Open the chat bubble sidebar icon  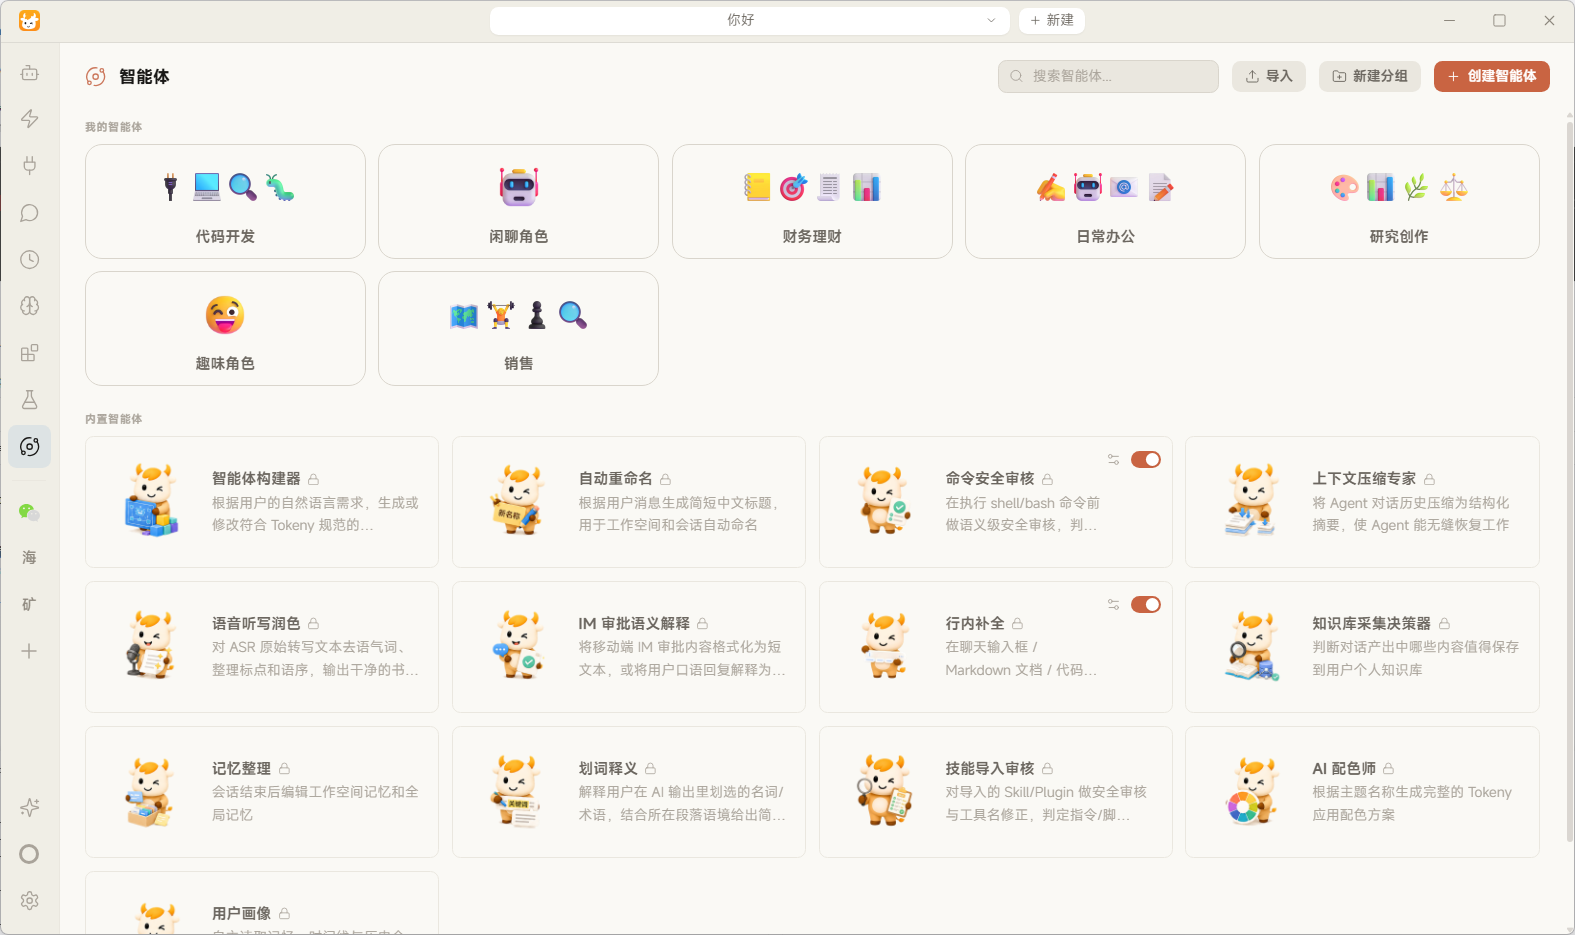point(30,213)
